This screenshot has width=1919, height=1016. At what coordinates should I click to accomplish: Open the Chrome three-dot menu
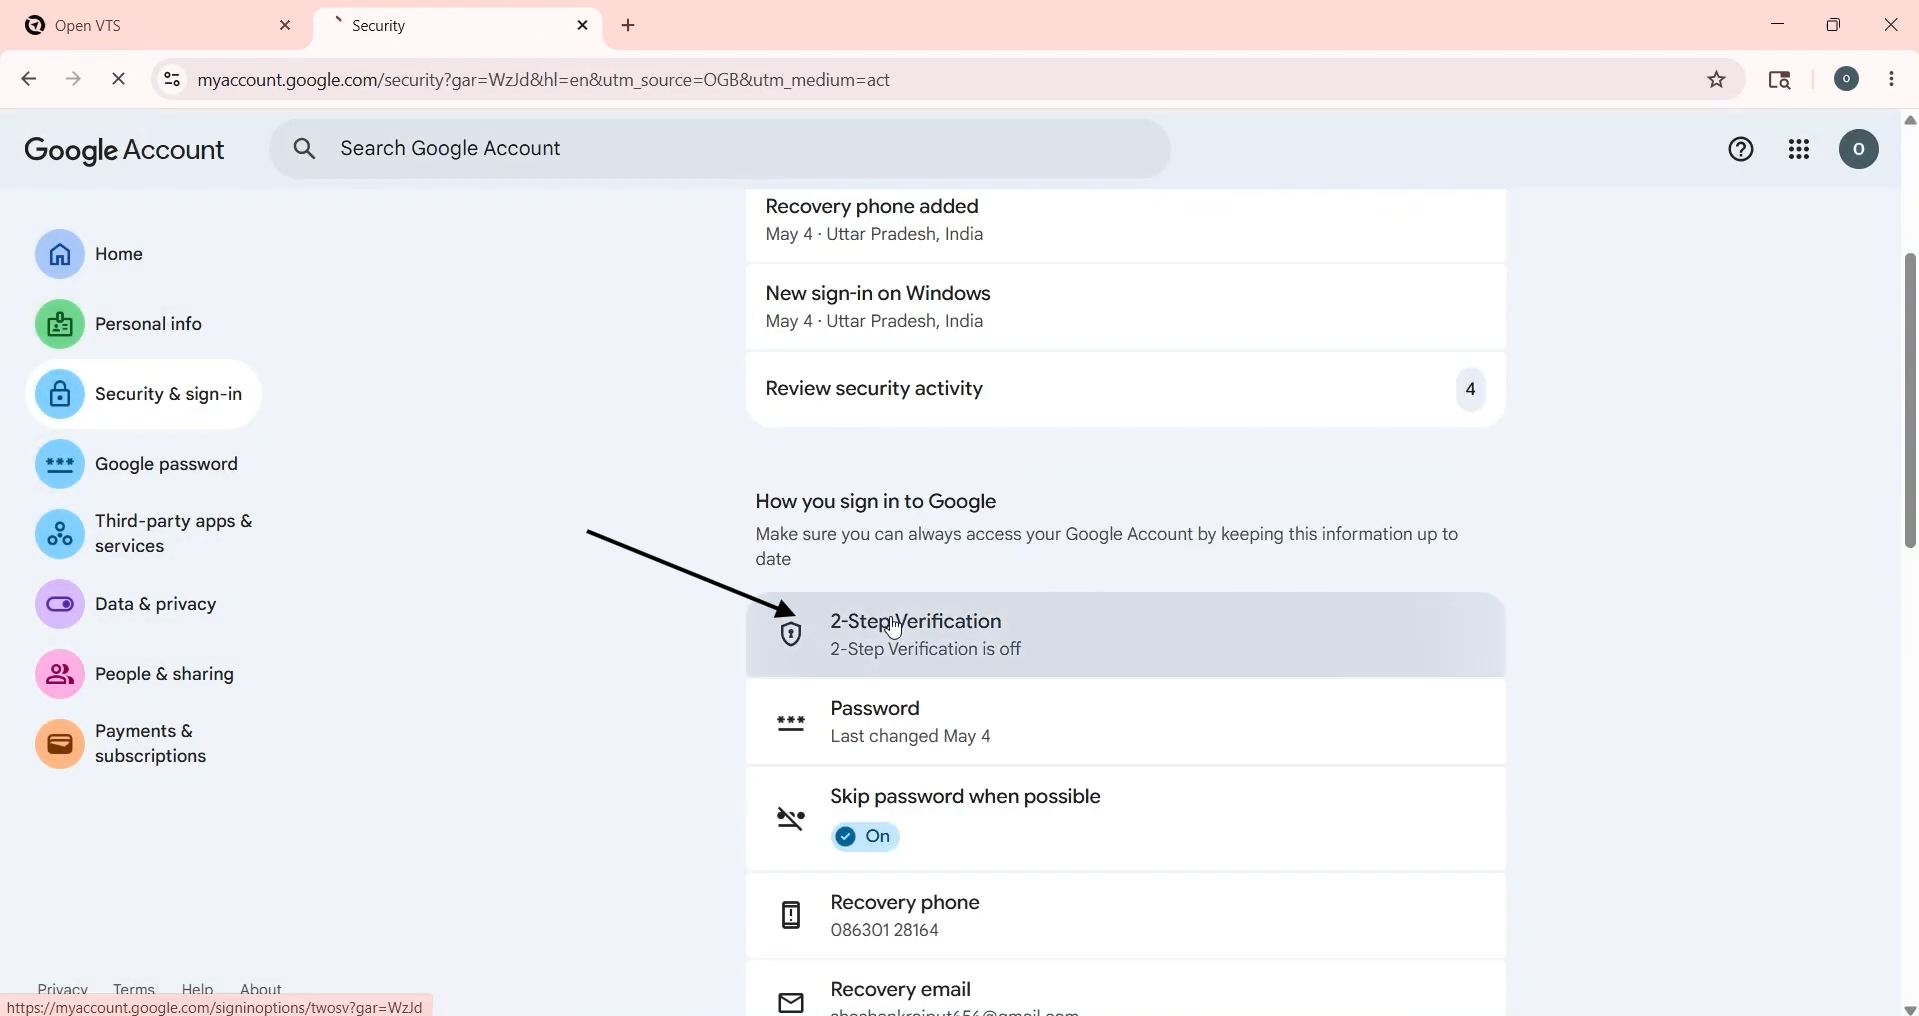click(x=1892, y=79)
